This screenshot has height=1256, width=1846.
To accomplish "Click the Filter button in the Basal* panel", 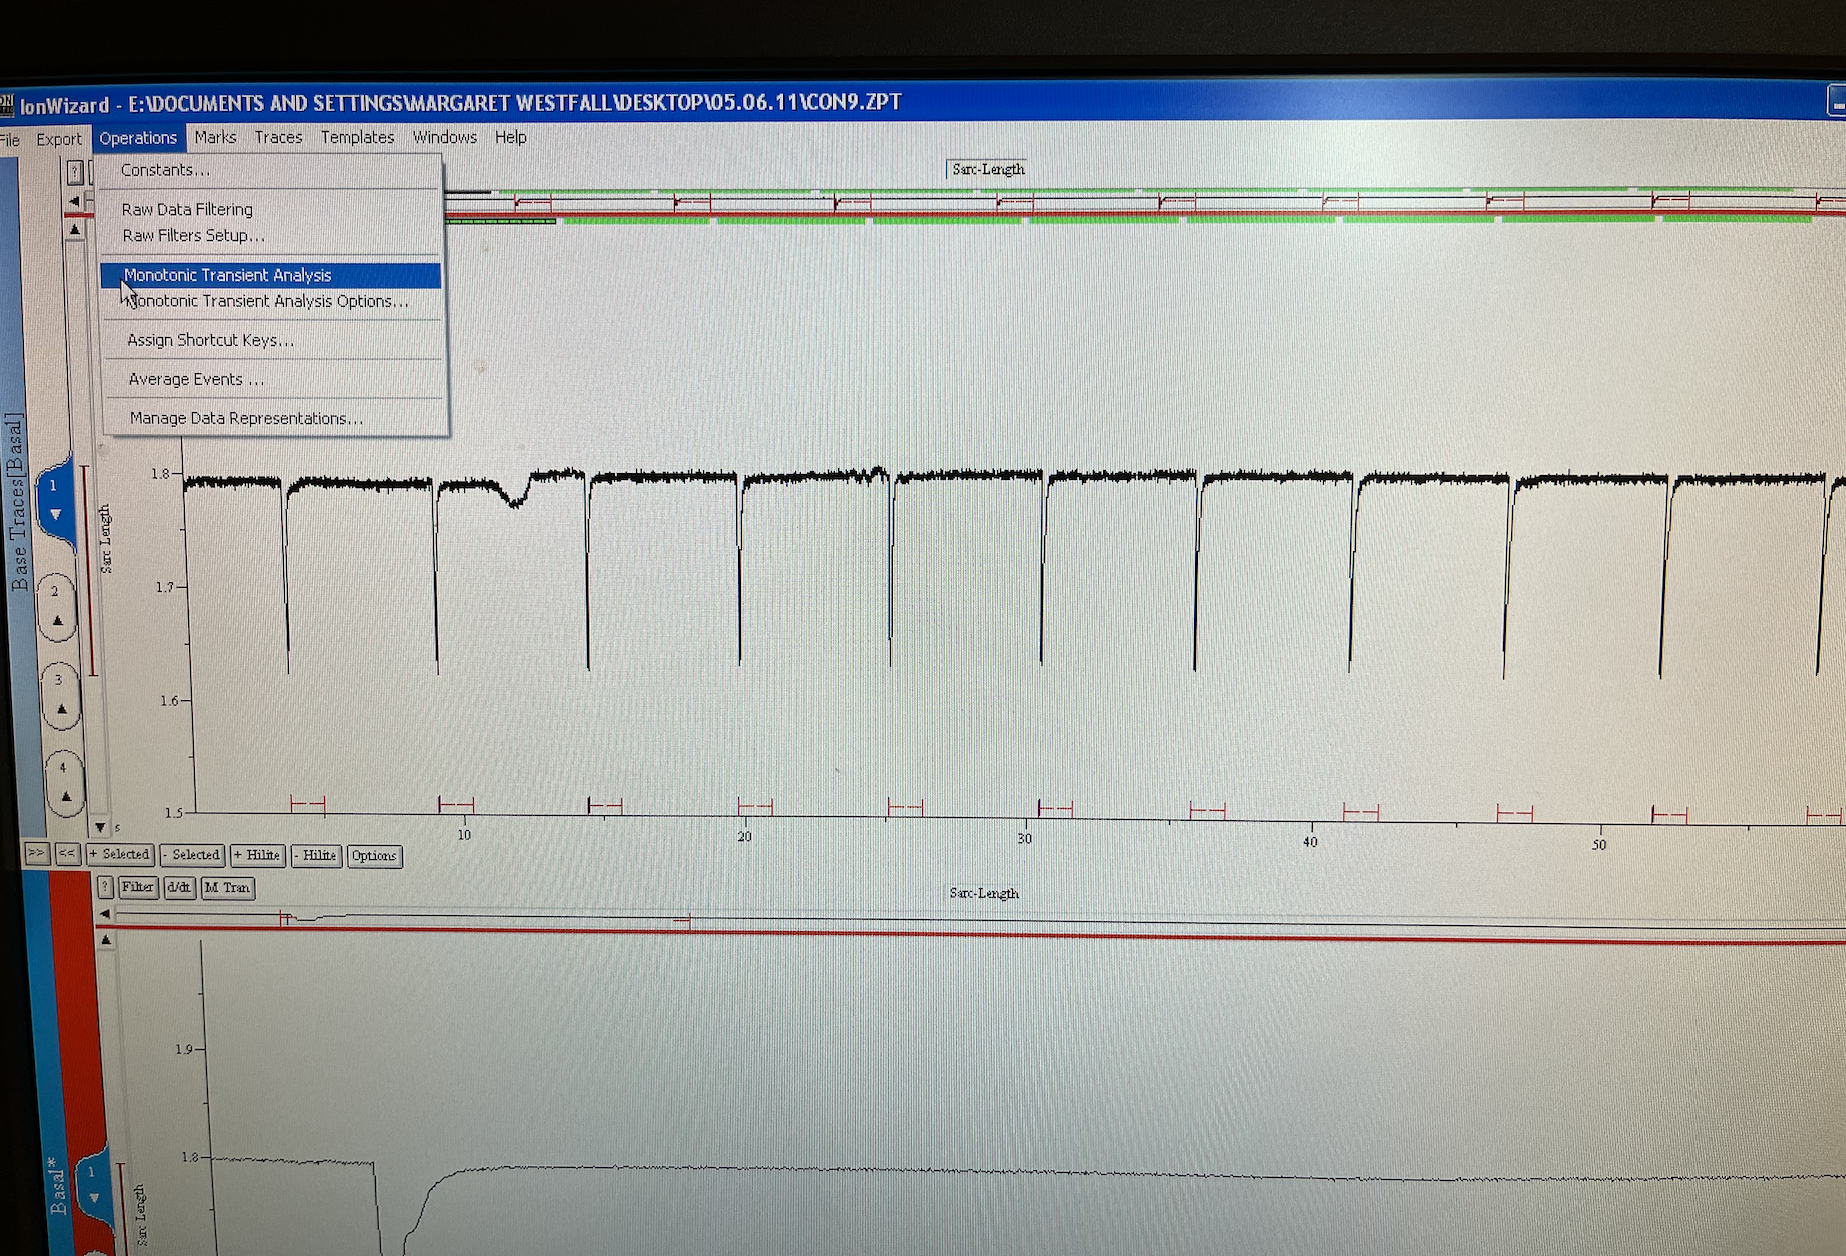I will point(138,887).
